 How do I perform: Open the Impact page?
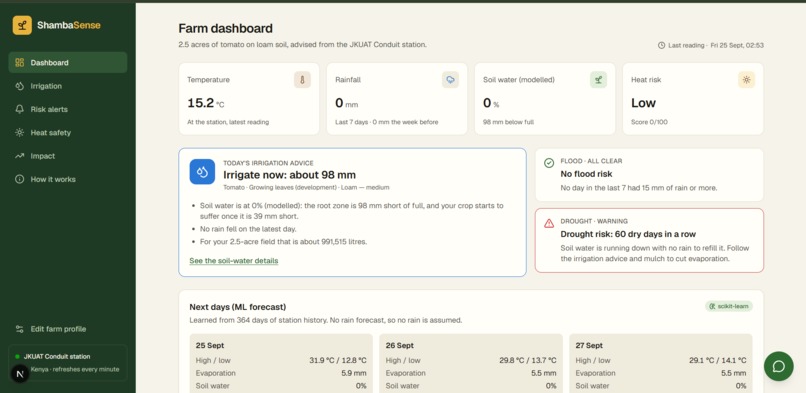coord(68,156)
